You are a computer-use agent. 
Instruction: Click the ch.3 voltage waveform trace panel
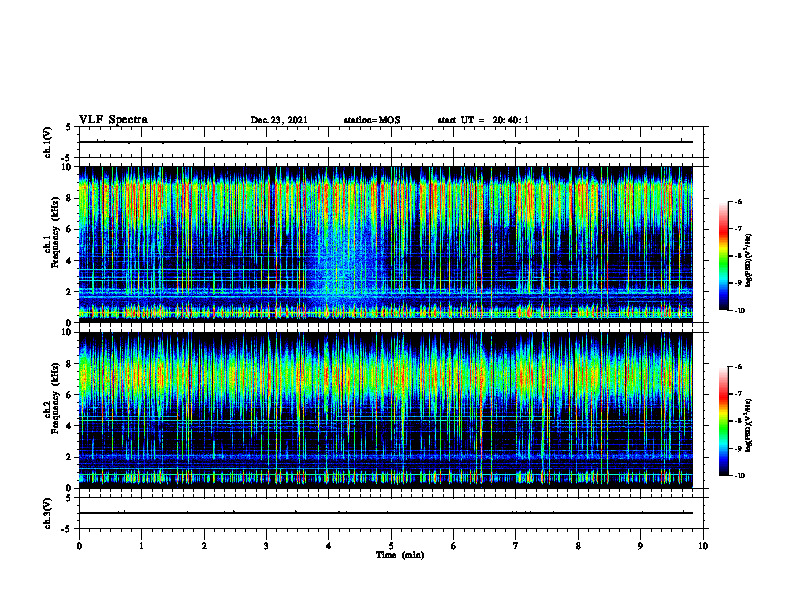tap(391, 513)
